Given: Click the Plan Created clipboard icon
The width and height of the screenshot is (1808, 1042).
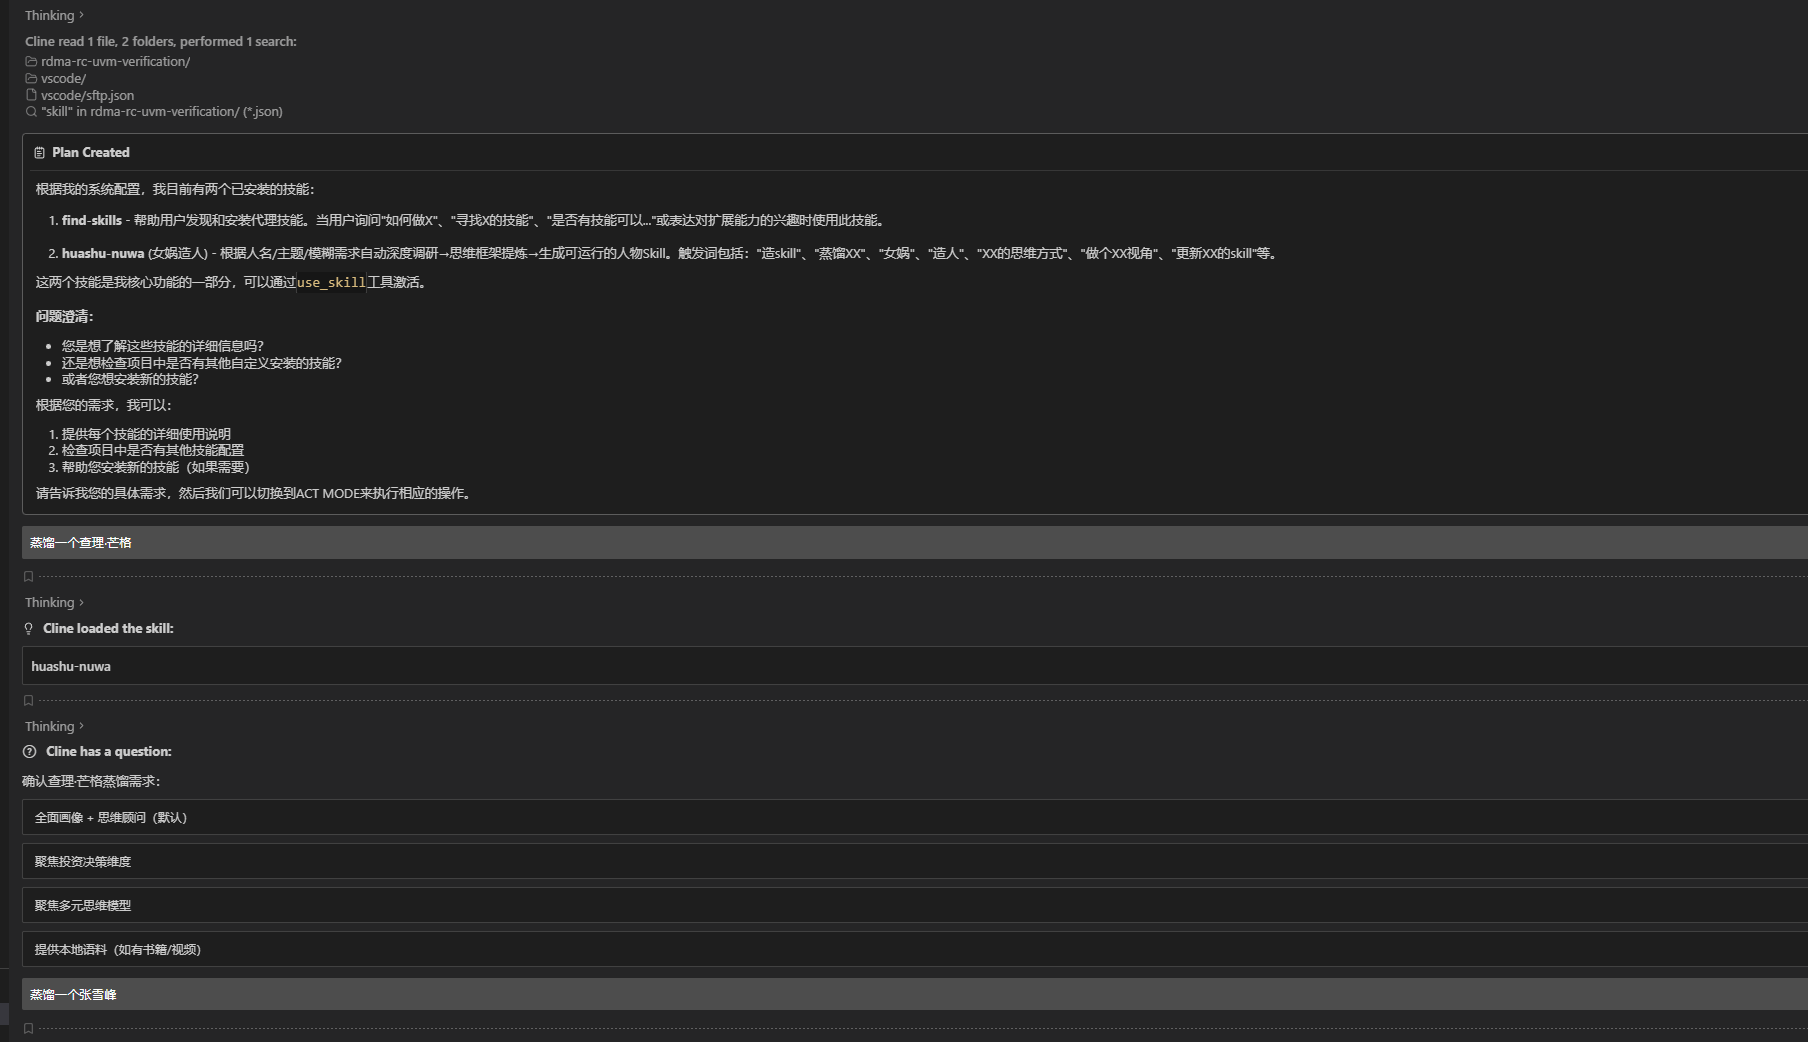Looking at the screenshot, I should pos(39,153).
